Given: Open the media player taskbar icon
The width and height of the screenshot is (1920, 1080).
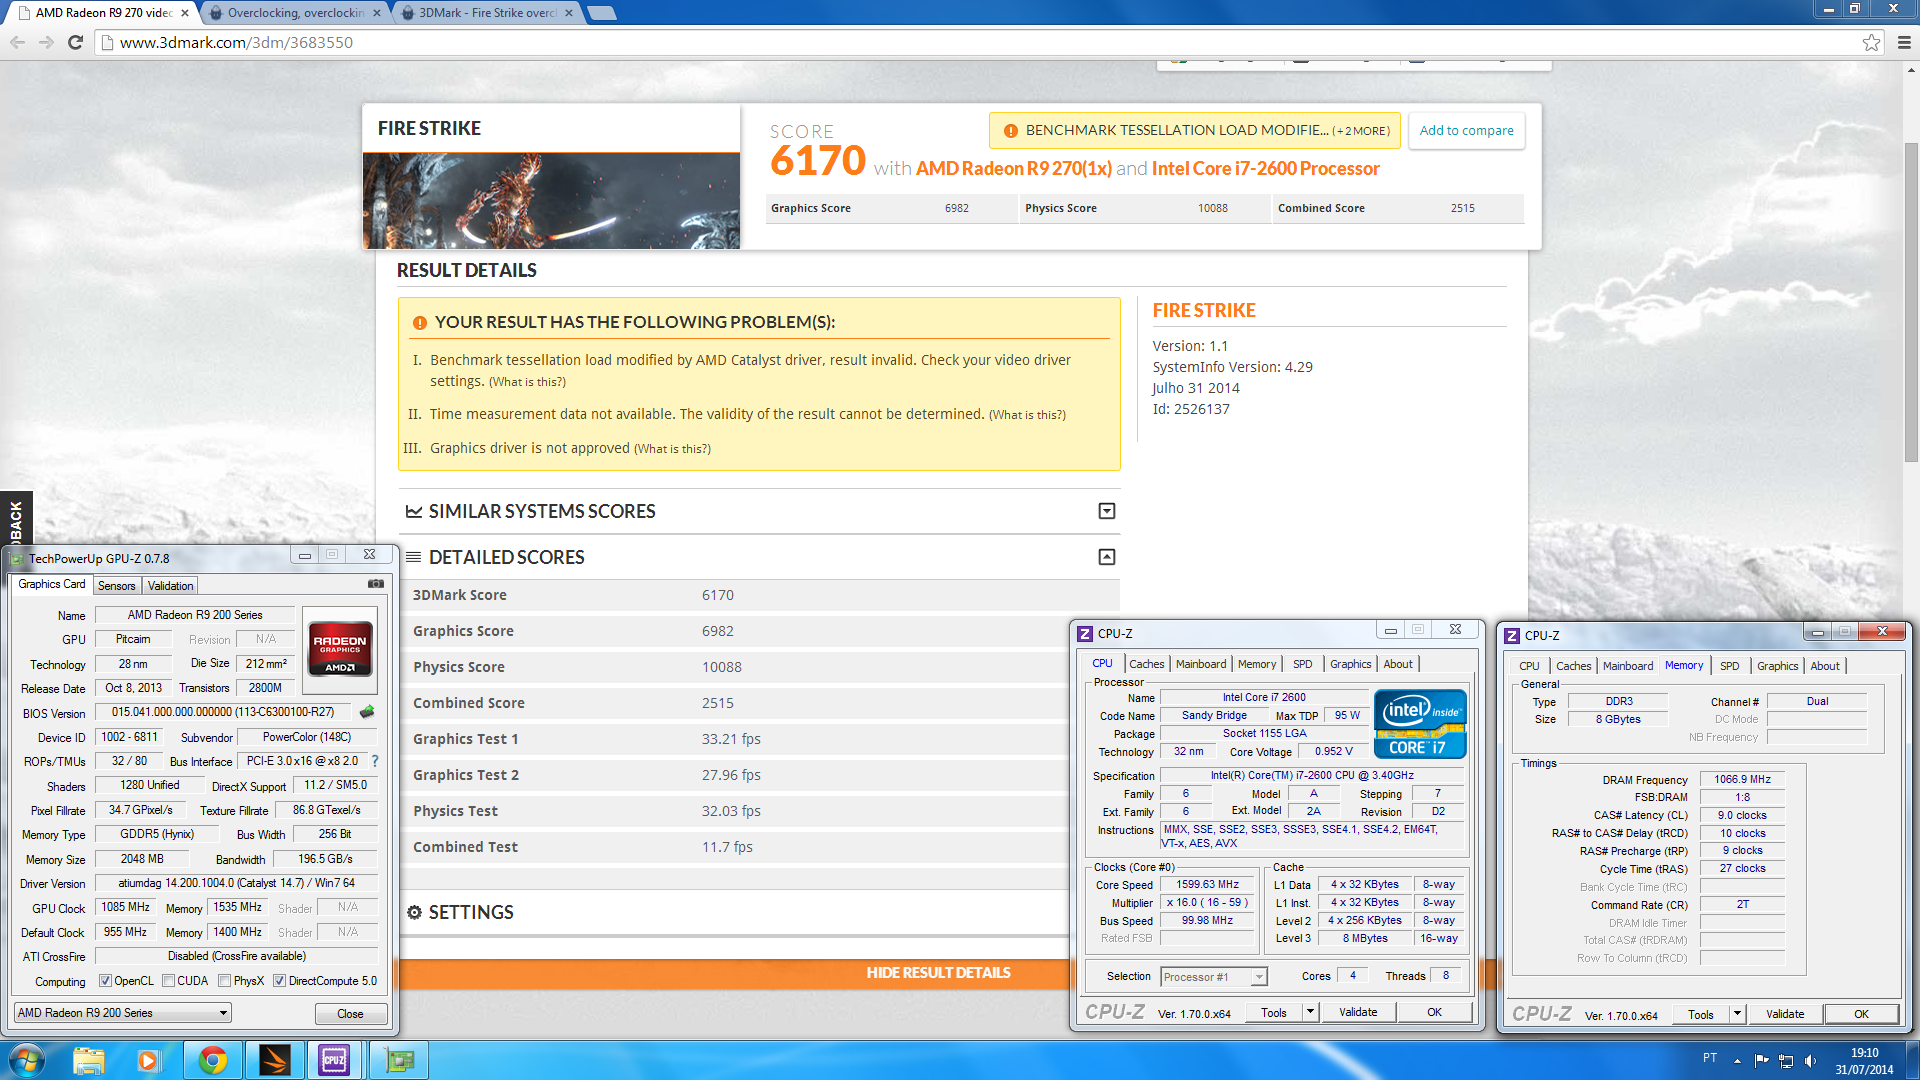Looking at the screenshot, I should pos(148,1060).
